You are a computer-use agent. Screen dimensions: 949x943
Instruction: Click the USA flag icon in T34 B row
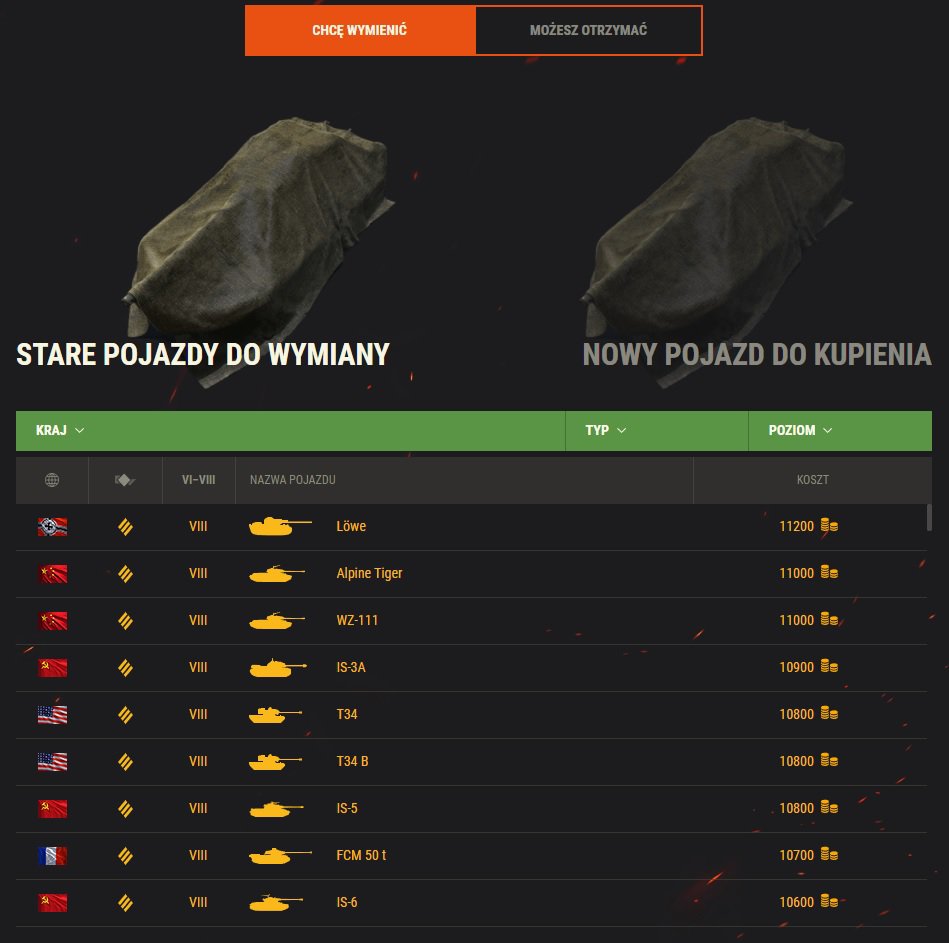53,761
